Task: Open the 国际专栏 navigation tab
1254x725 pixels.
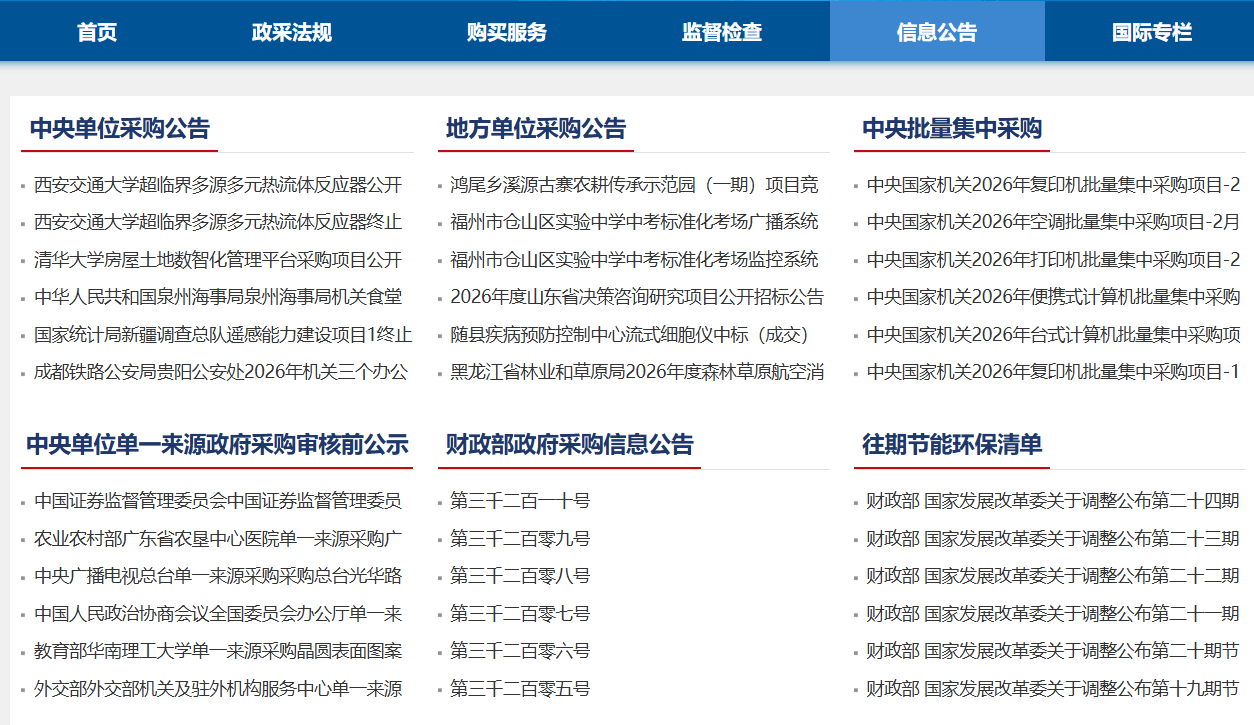Action: [x=1151, y=32]
